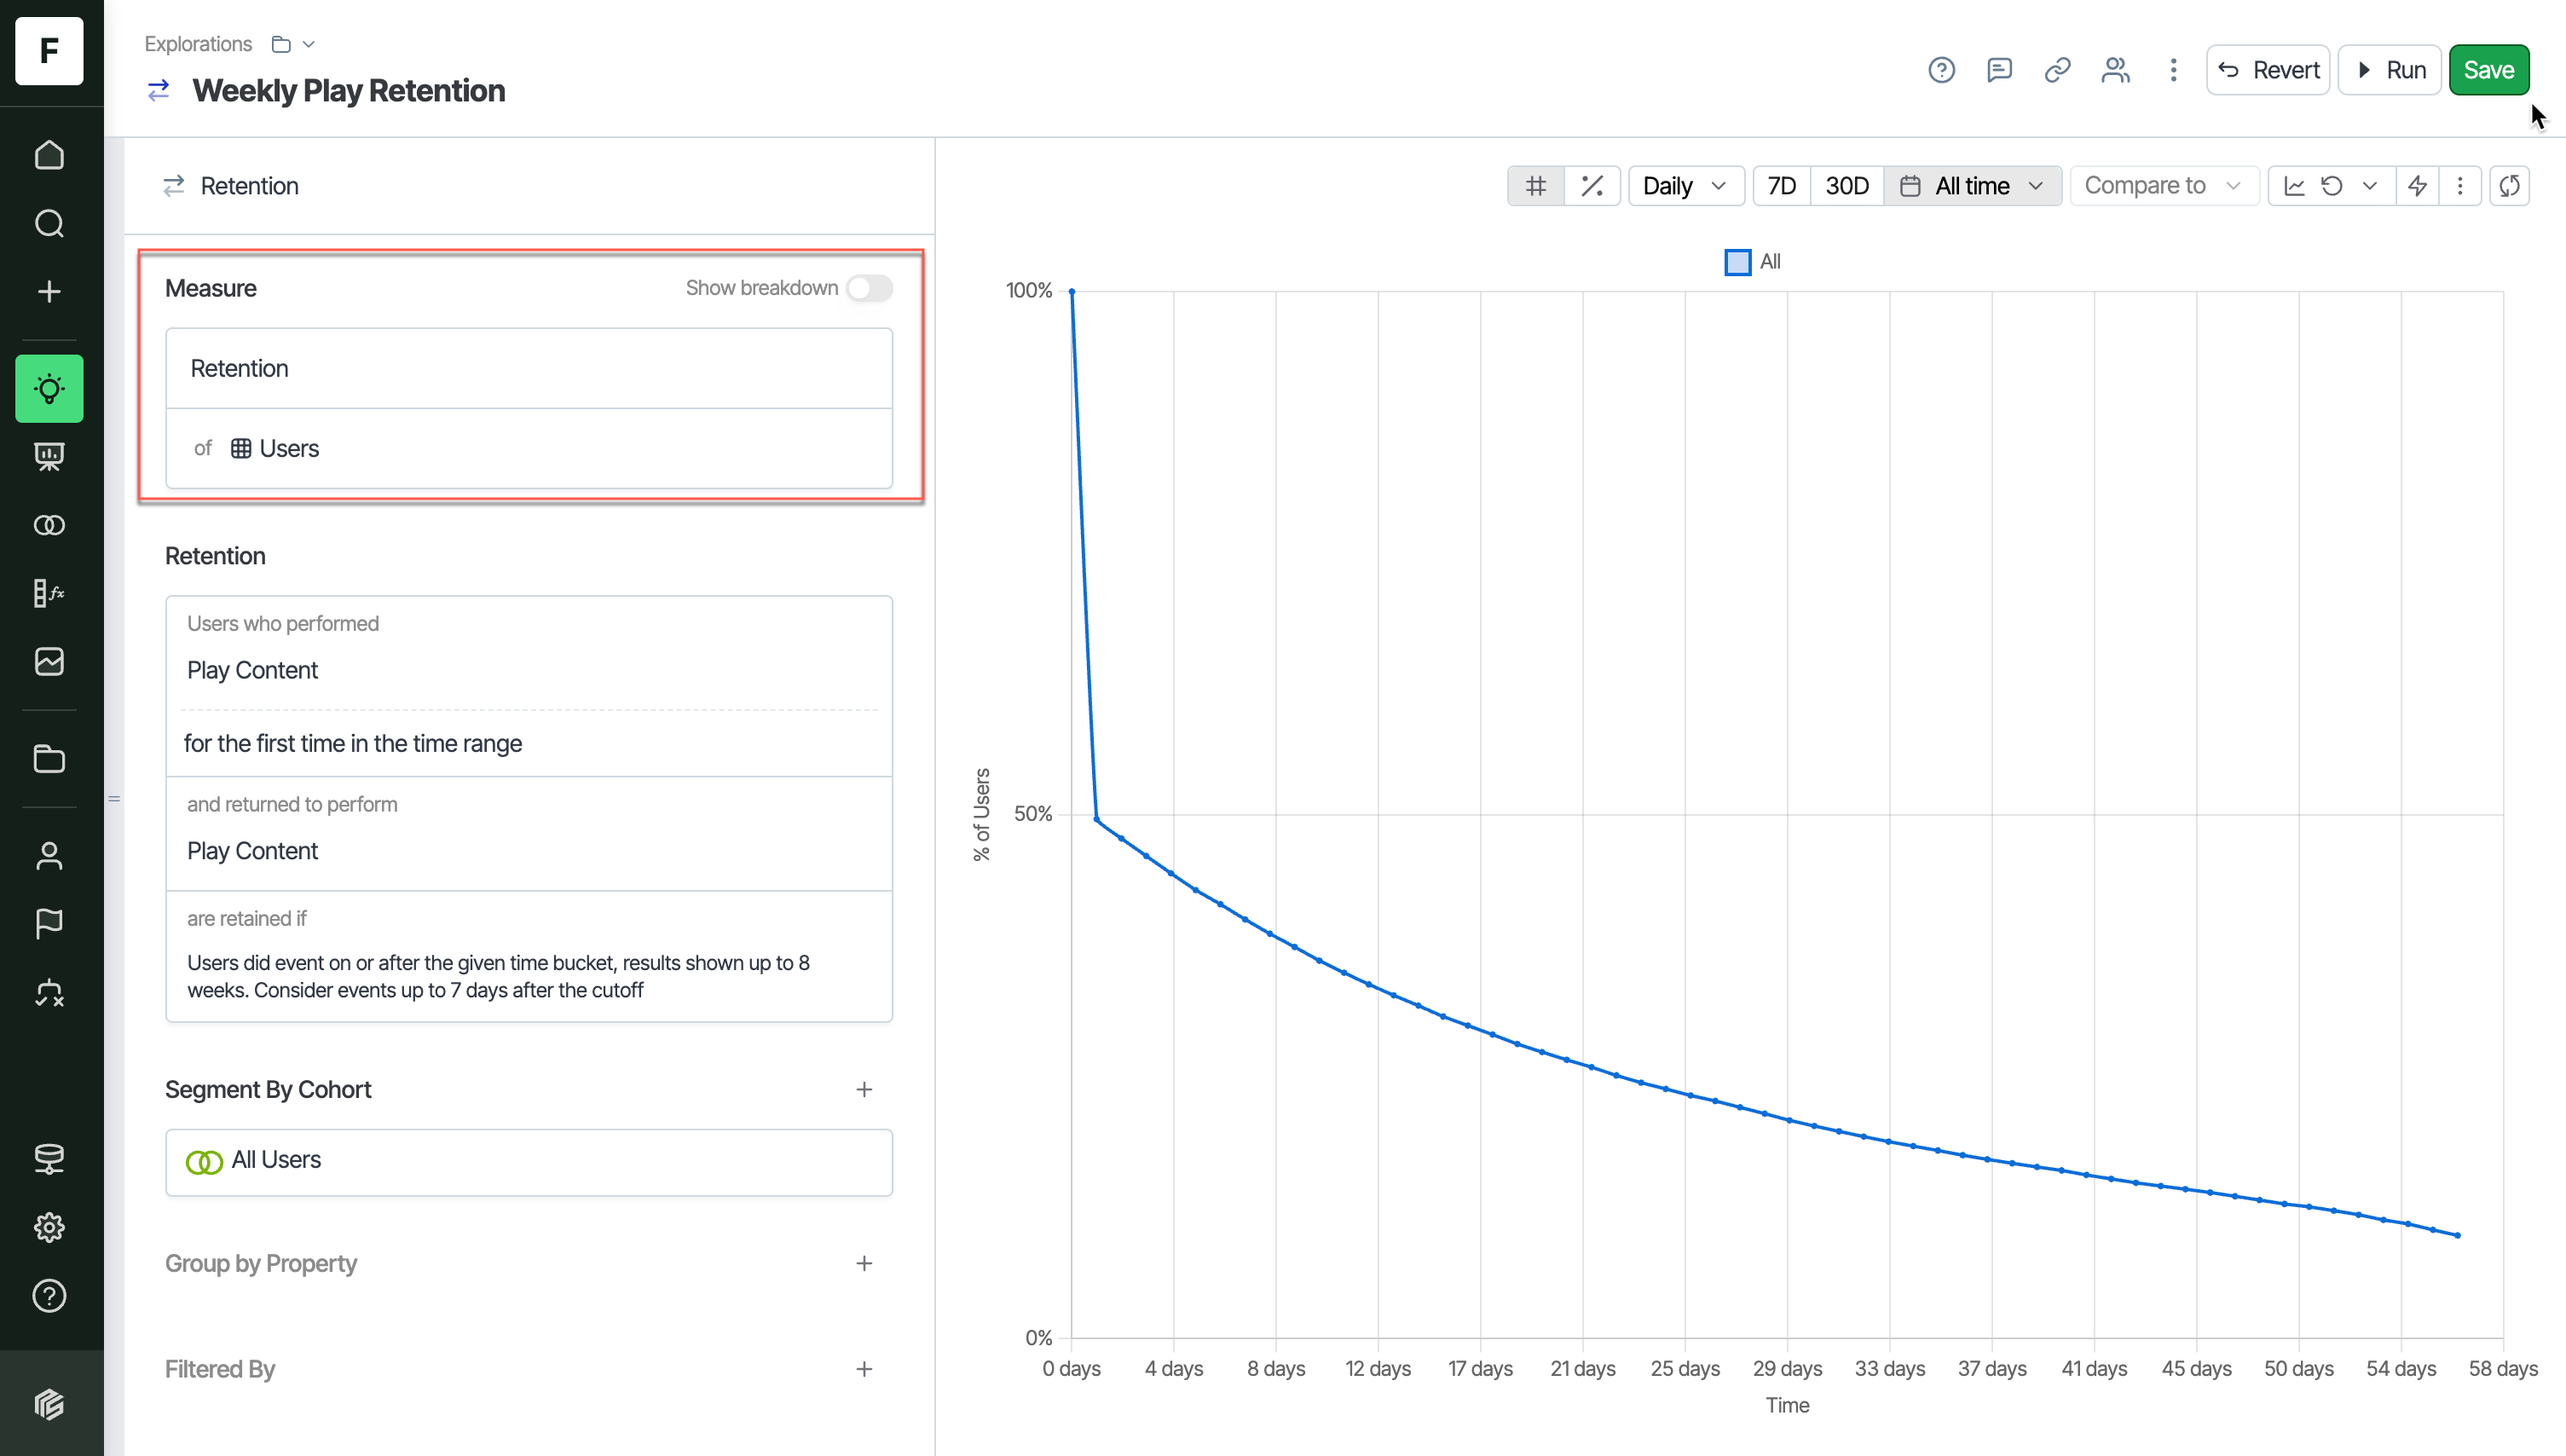Add a Filtered By condition

[864, 1369]
